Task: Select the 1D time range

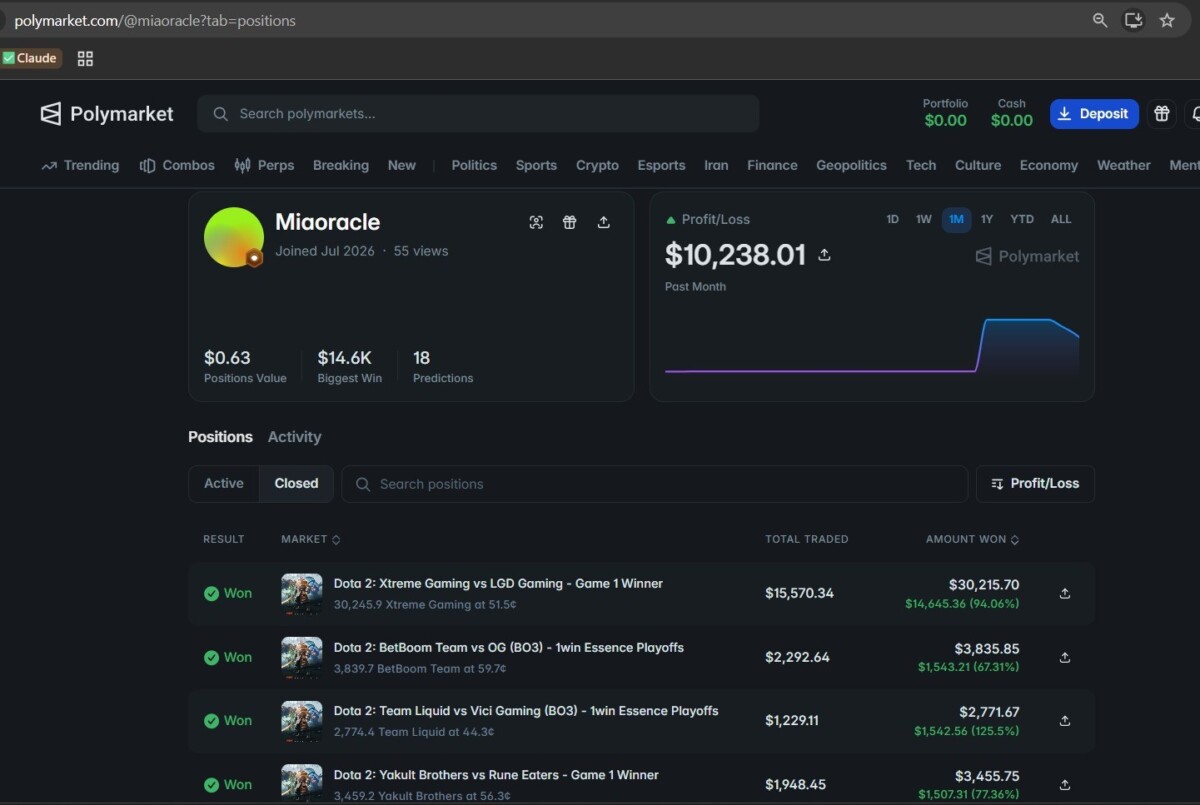Action: coord(892,219)
